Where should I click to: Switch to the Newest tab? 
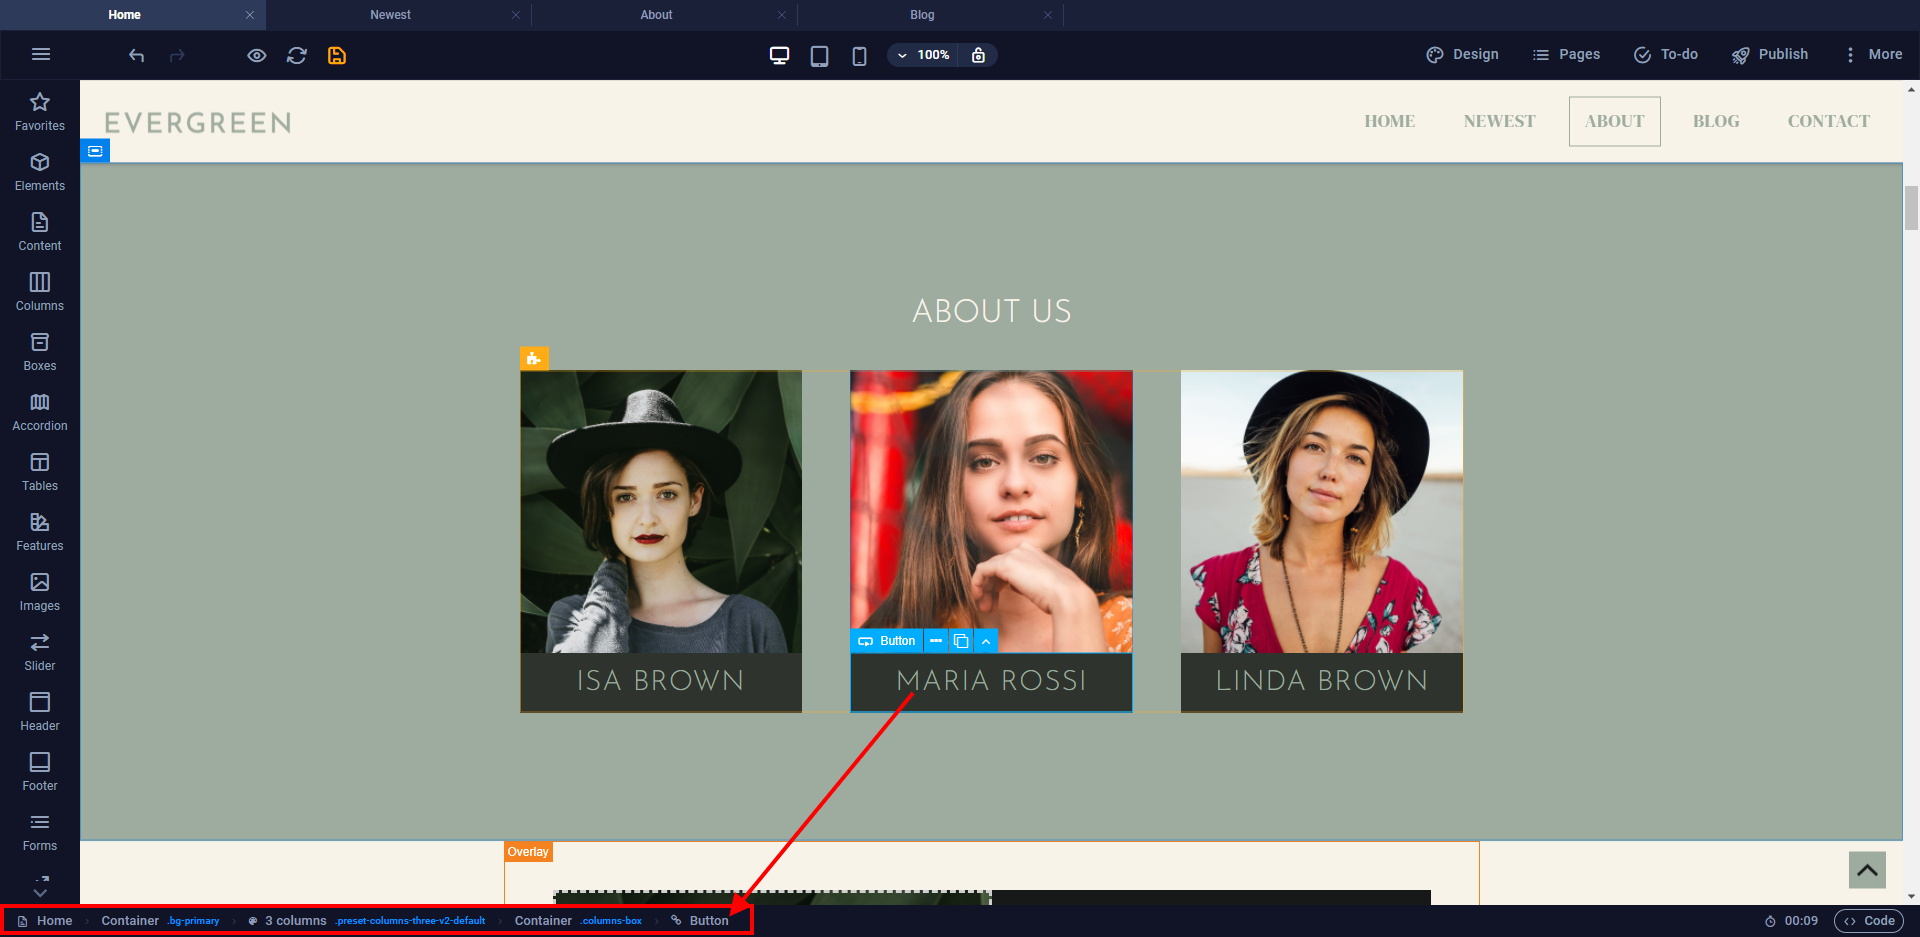[390, 15]
